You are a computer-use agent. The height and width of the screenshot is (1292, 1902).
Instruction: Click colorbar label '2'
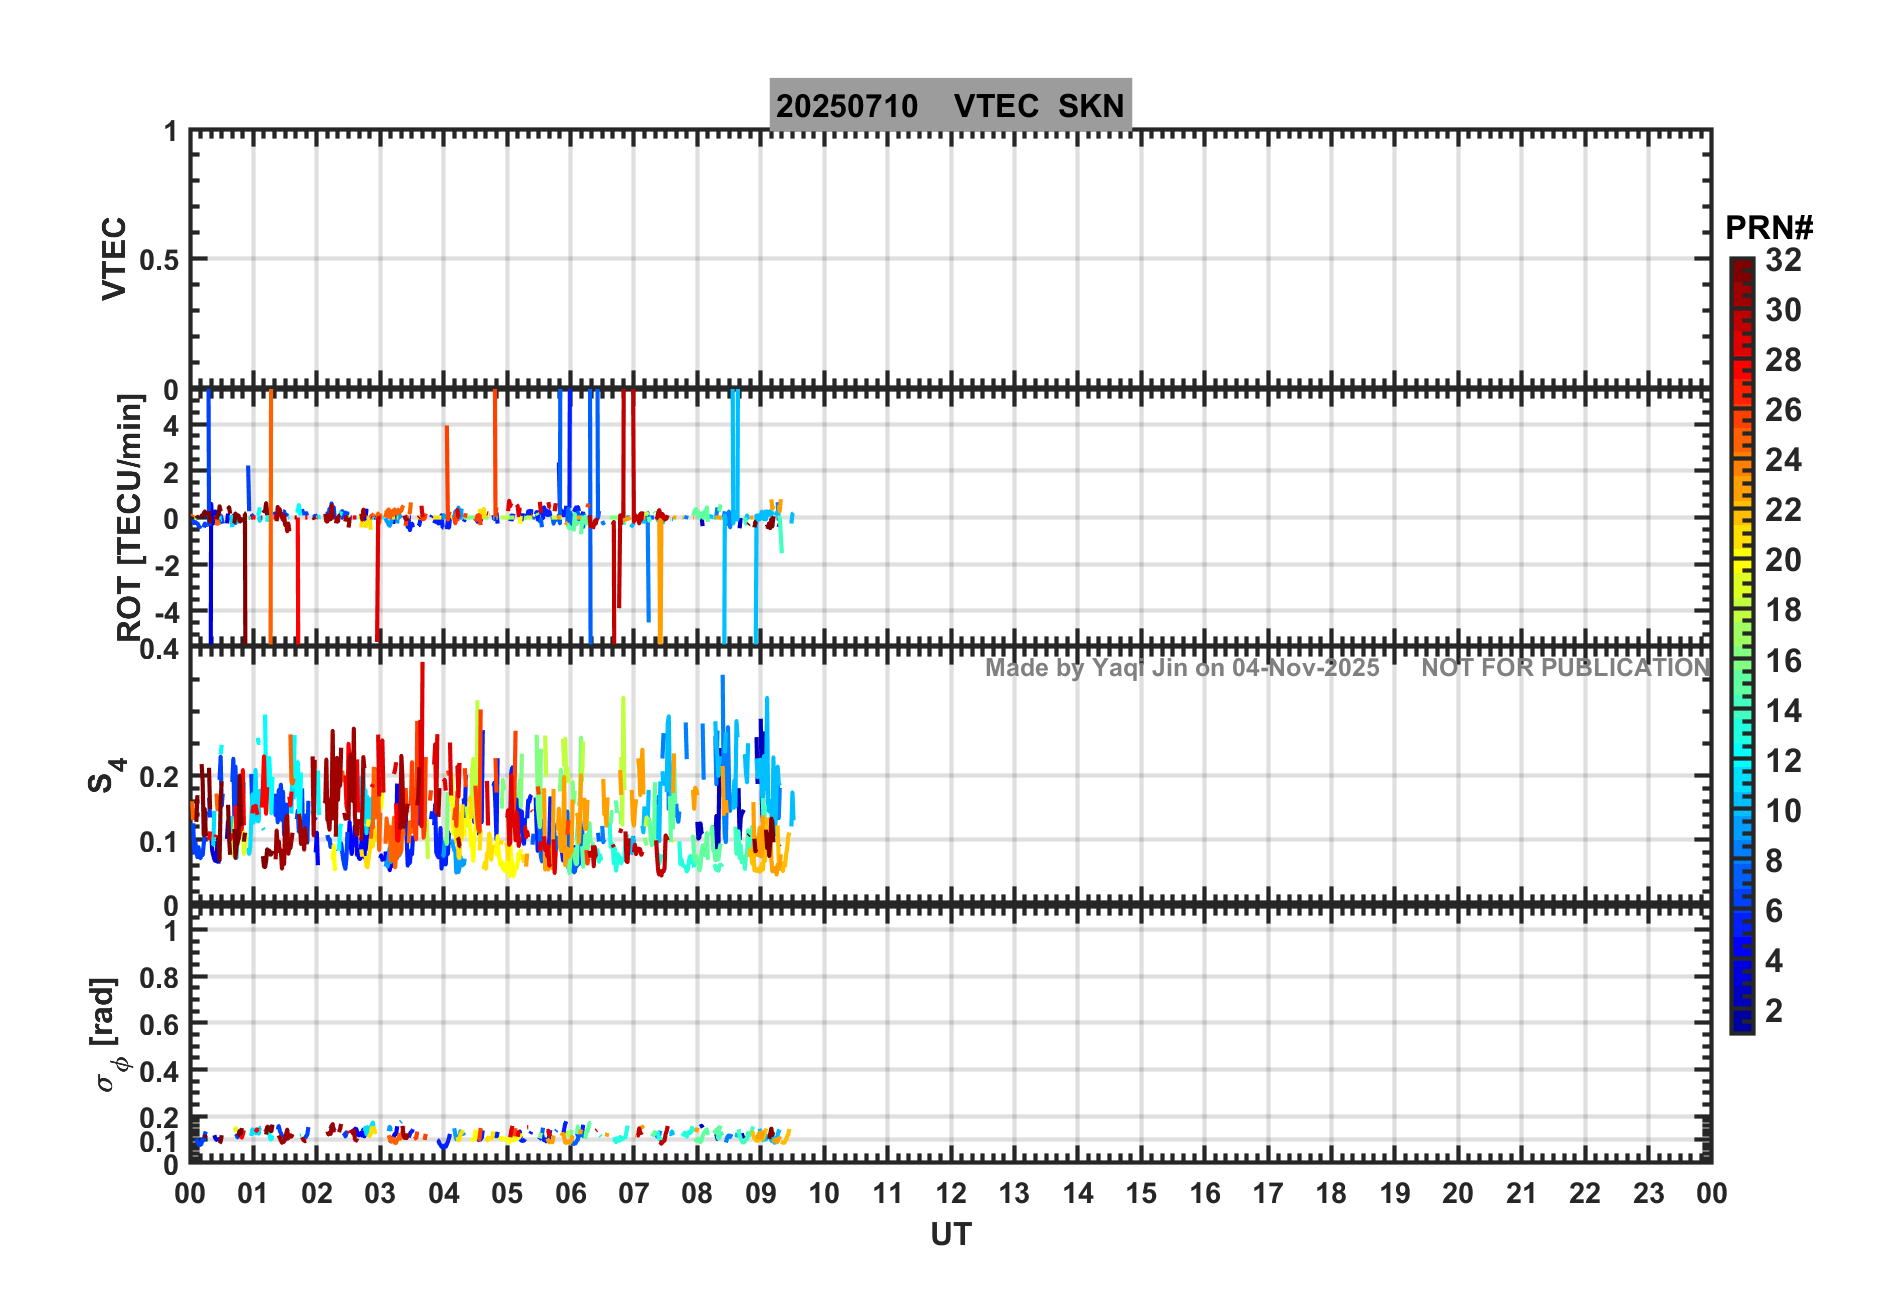[1774, 1011]
